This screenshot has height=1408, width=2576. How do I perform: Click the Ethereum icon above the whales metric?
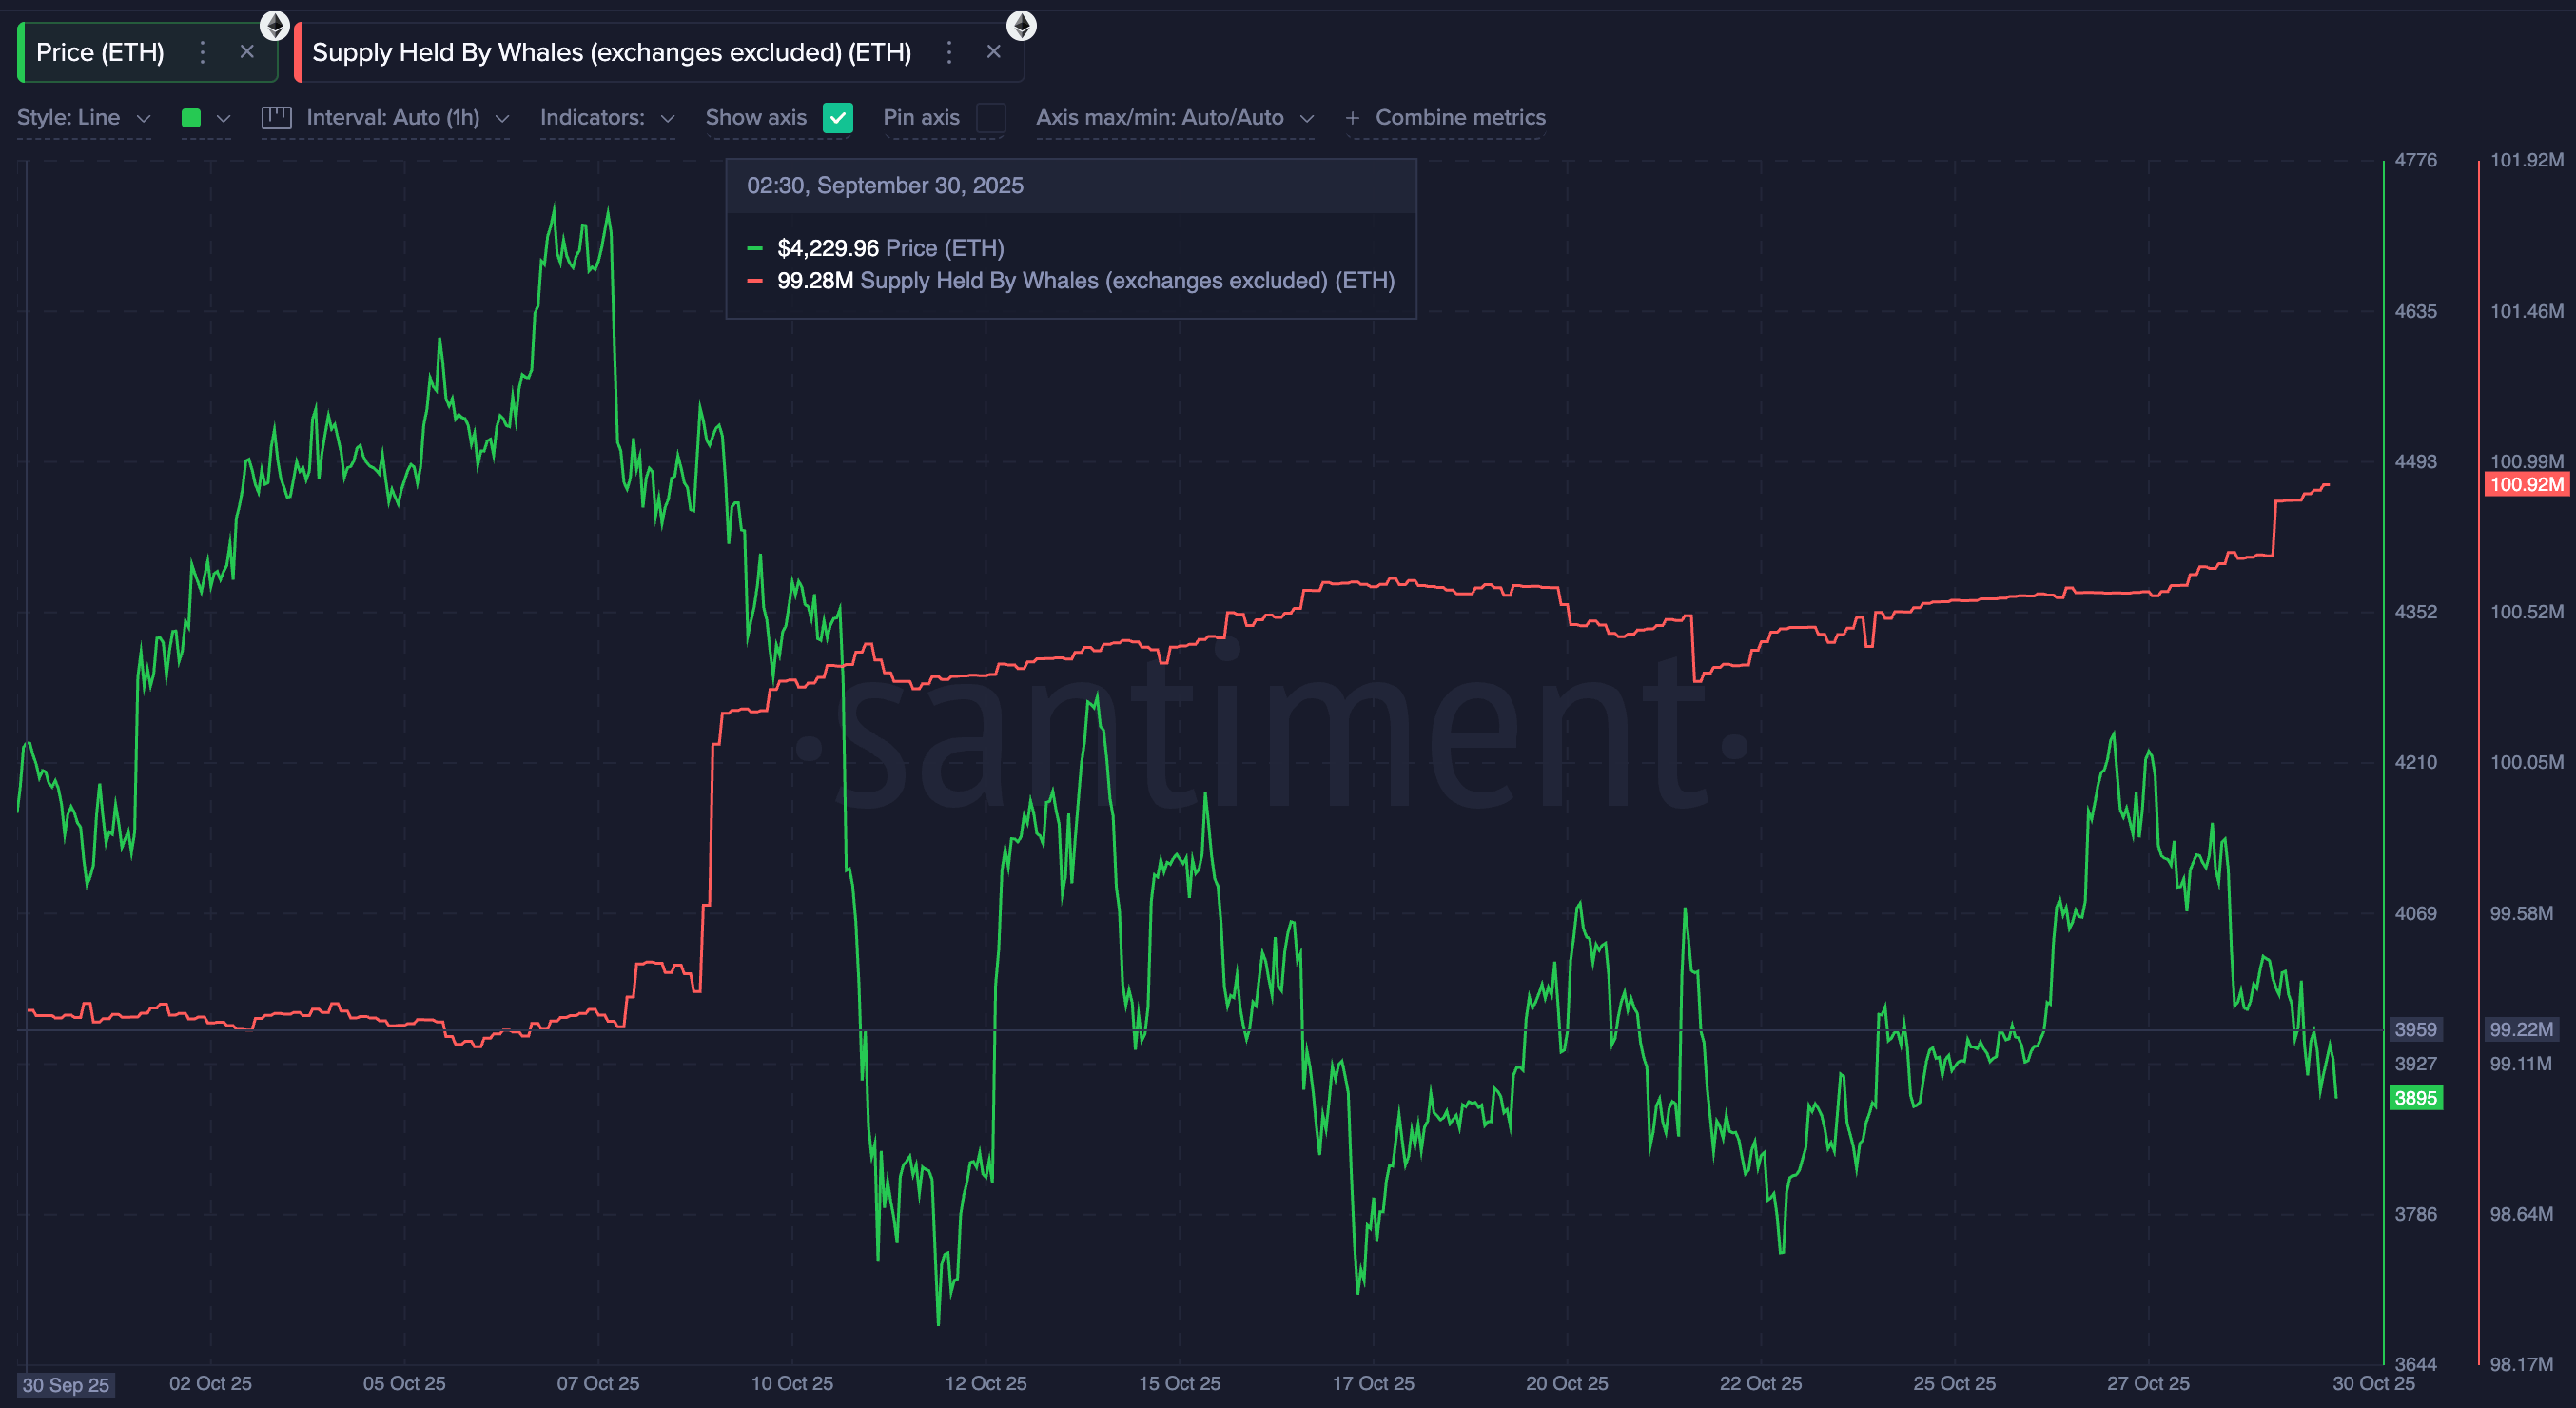pos(1021,24)
